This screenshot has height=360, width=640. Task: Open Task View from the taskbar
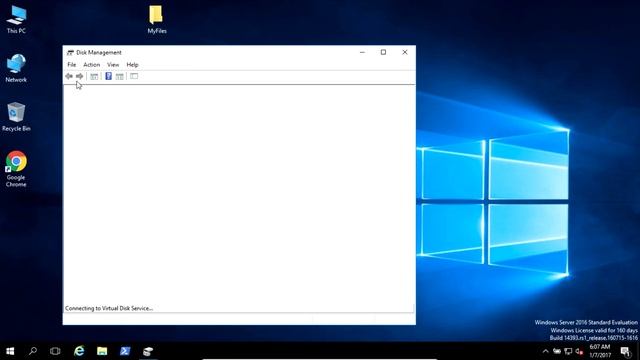click(x=55, y=351)
